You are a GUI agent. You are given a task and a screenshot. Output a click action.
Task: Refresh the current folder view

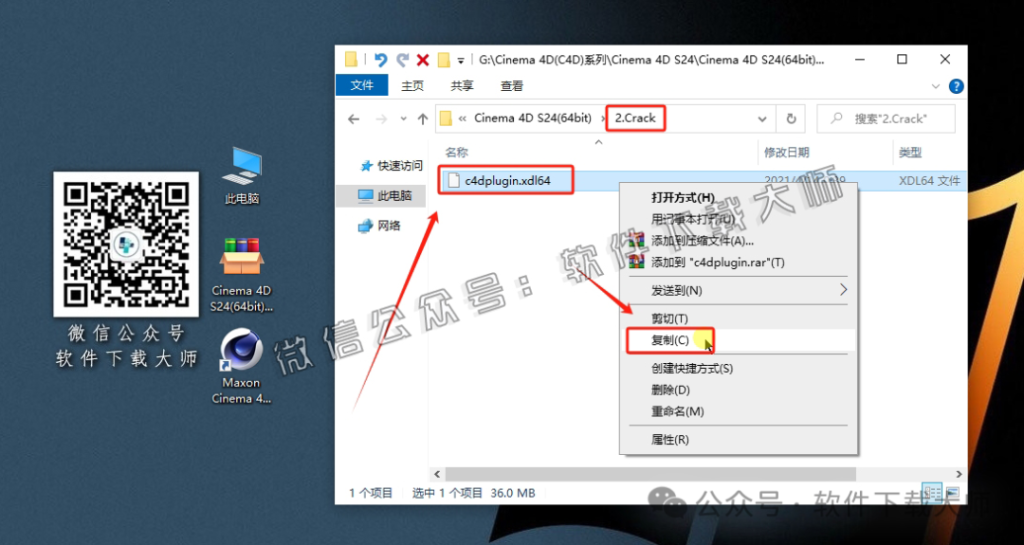pyautogui.click(x=791, y=118)
